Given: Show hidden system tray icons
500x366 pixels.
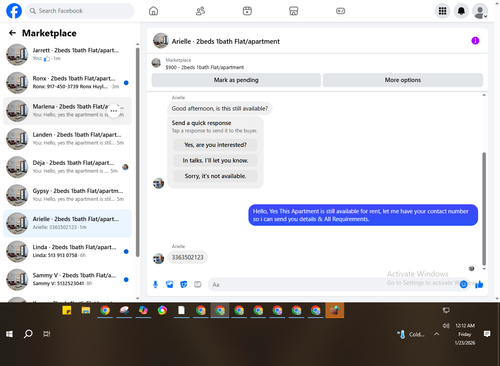Looking at the screenshot, I should click(x=437, y=334).
